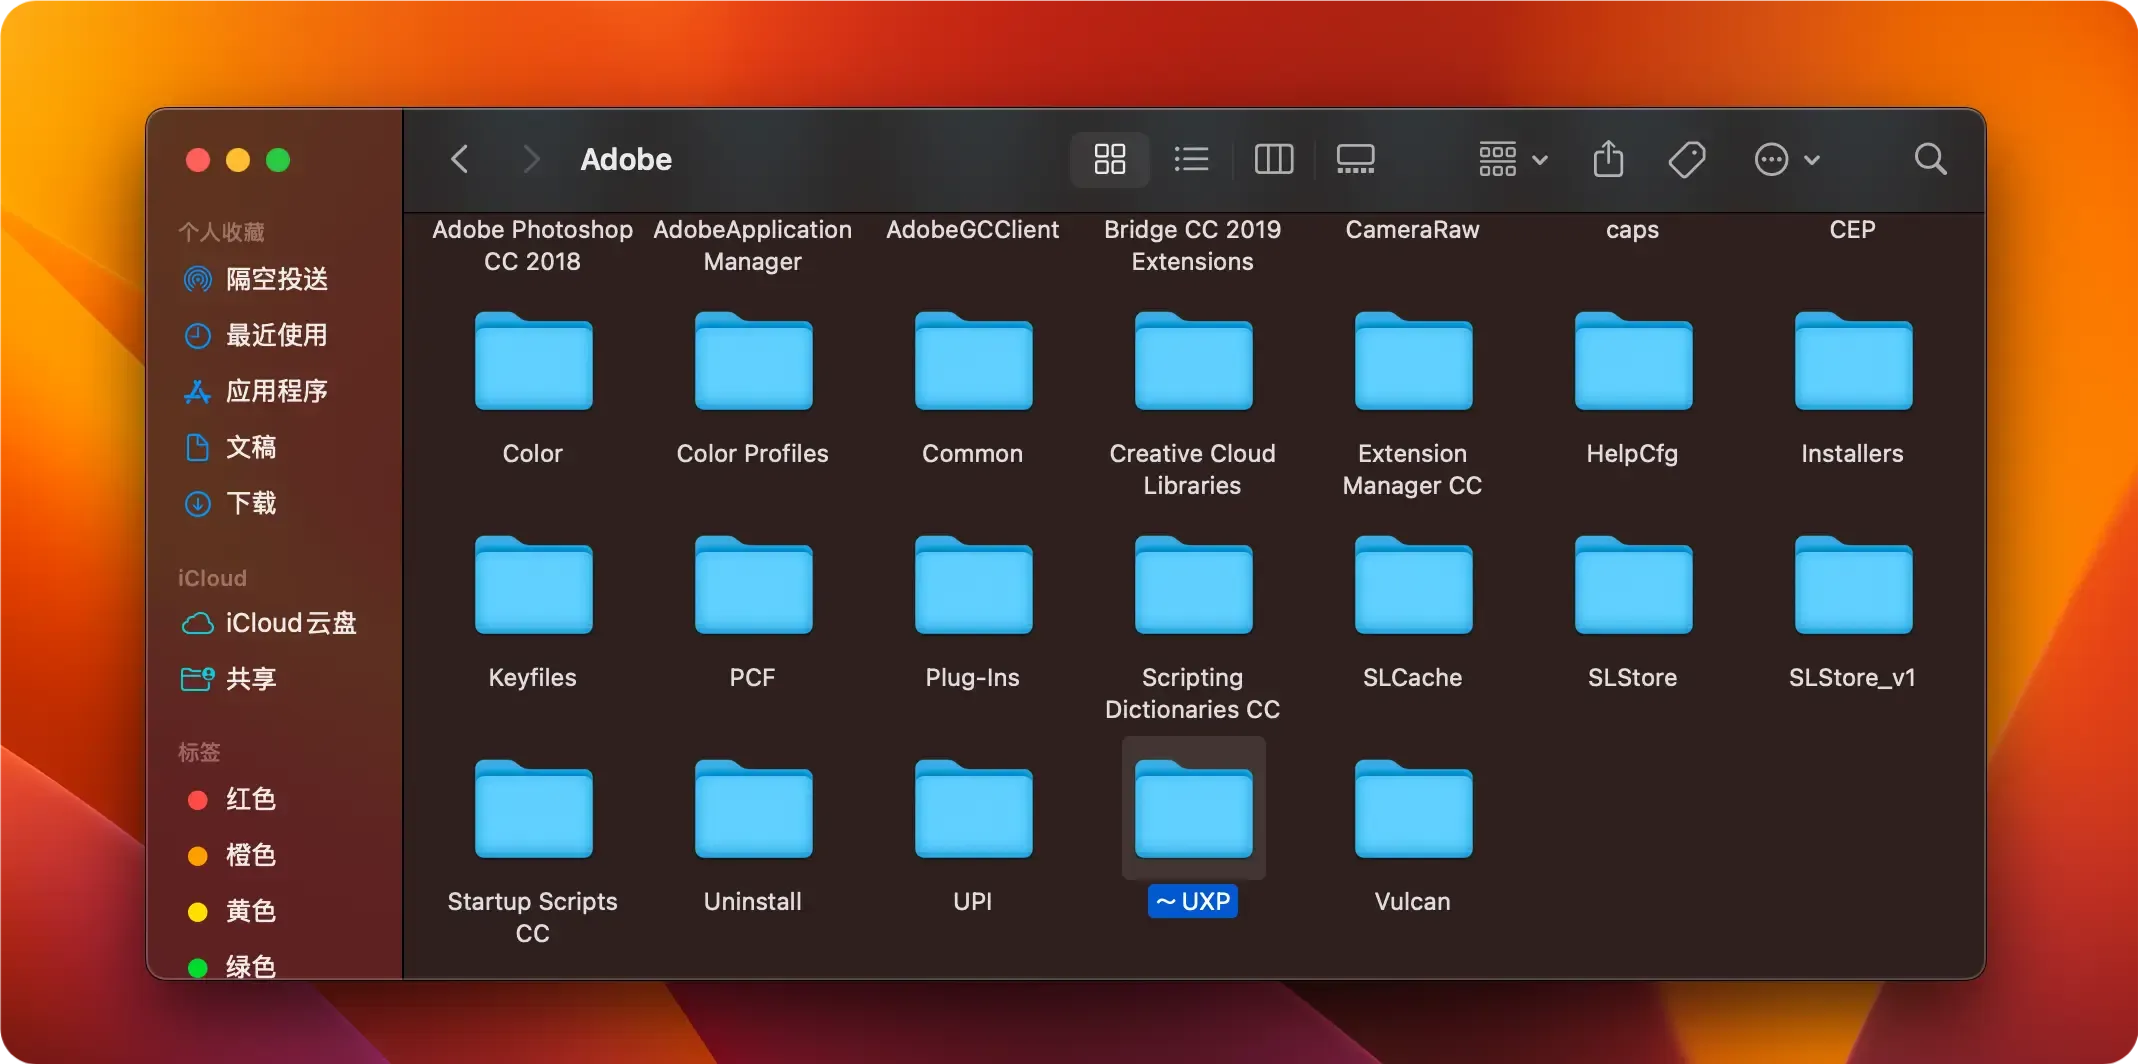The width and height of the screenshot is (2138, 1064).
Task: Click the Bridge CC 2019 Extensions label
Action: (x=1193, y=245)
